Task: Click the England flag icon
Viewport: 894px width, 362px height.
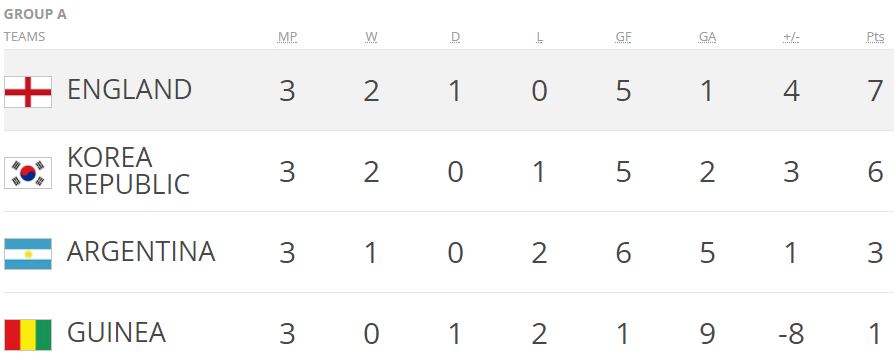Action: pos(28,92)
